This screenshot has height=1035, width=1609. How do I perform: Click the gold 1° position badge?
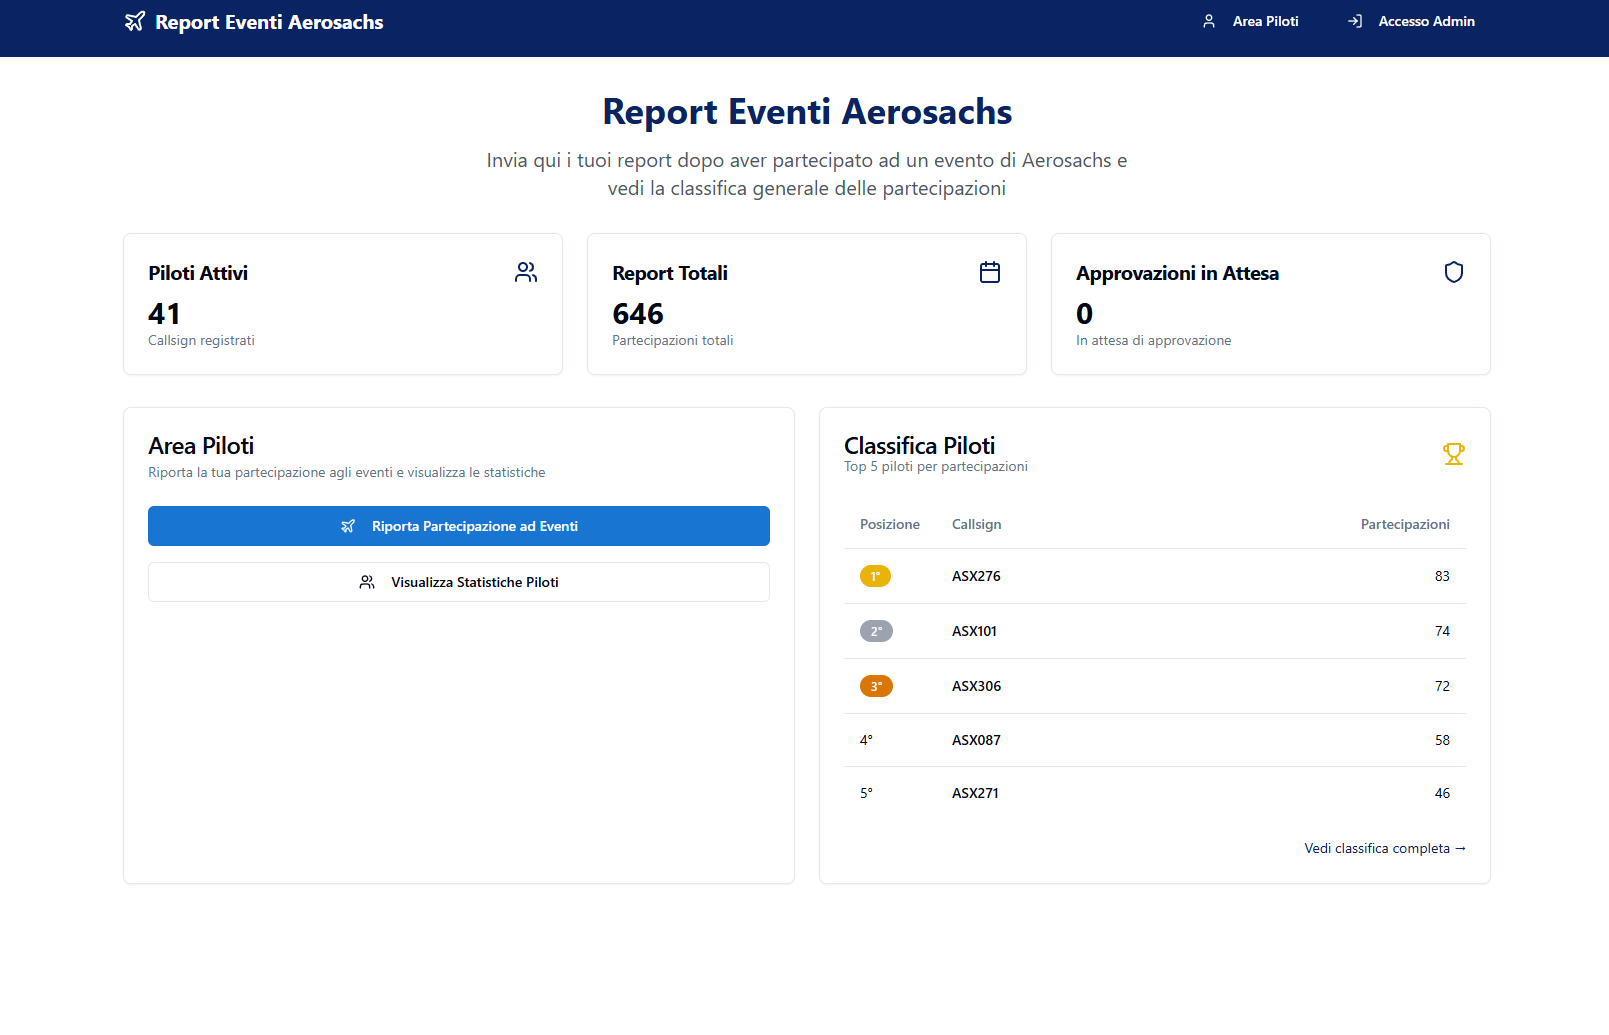(875, 576)
